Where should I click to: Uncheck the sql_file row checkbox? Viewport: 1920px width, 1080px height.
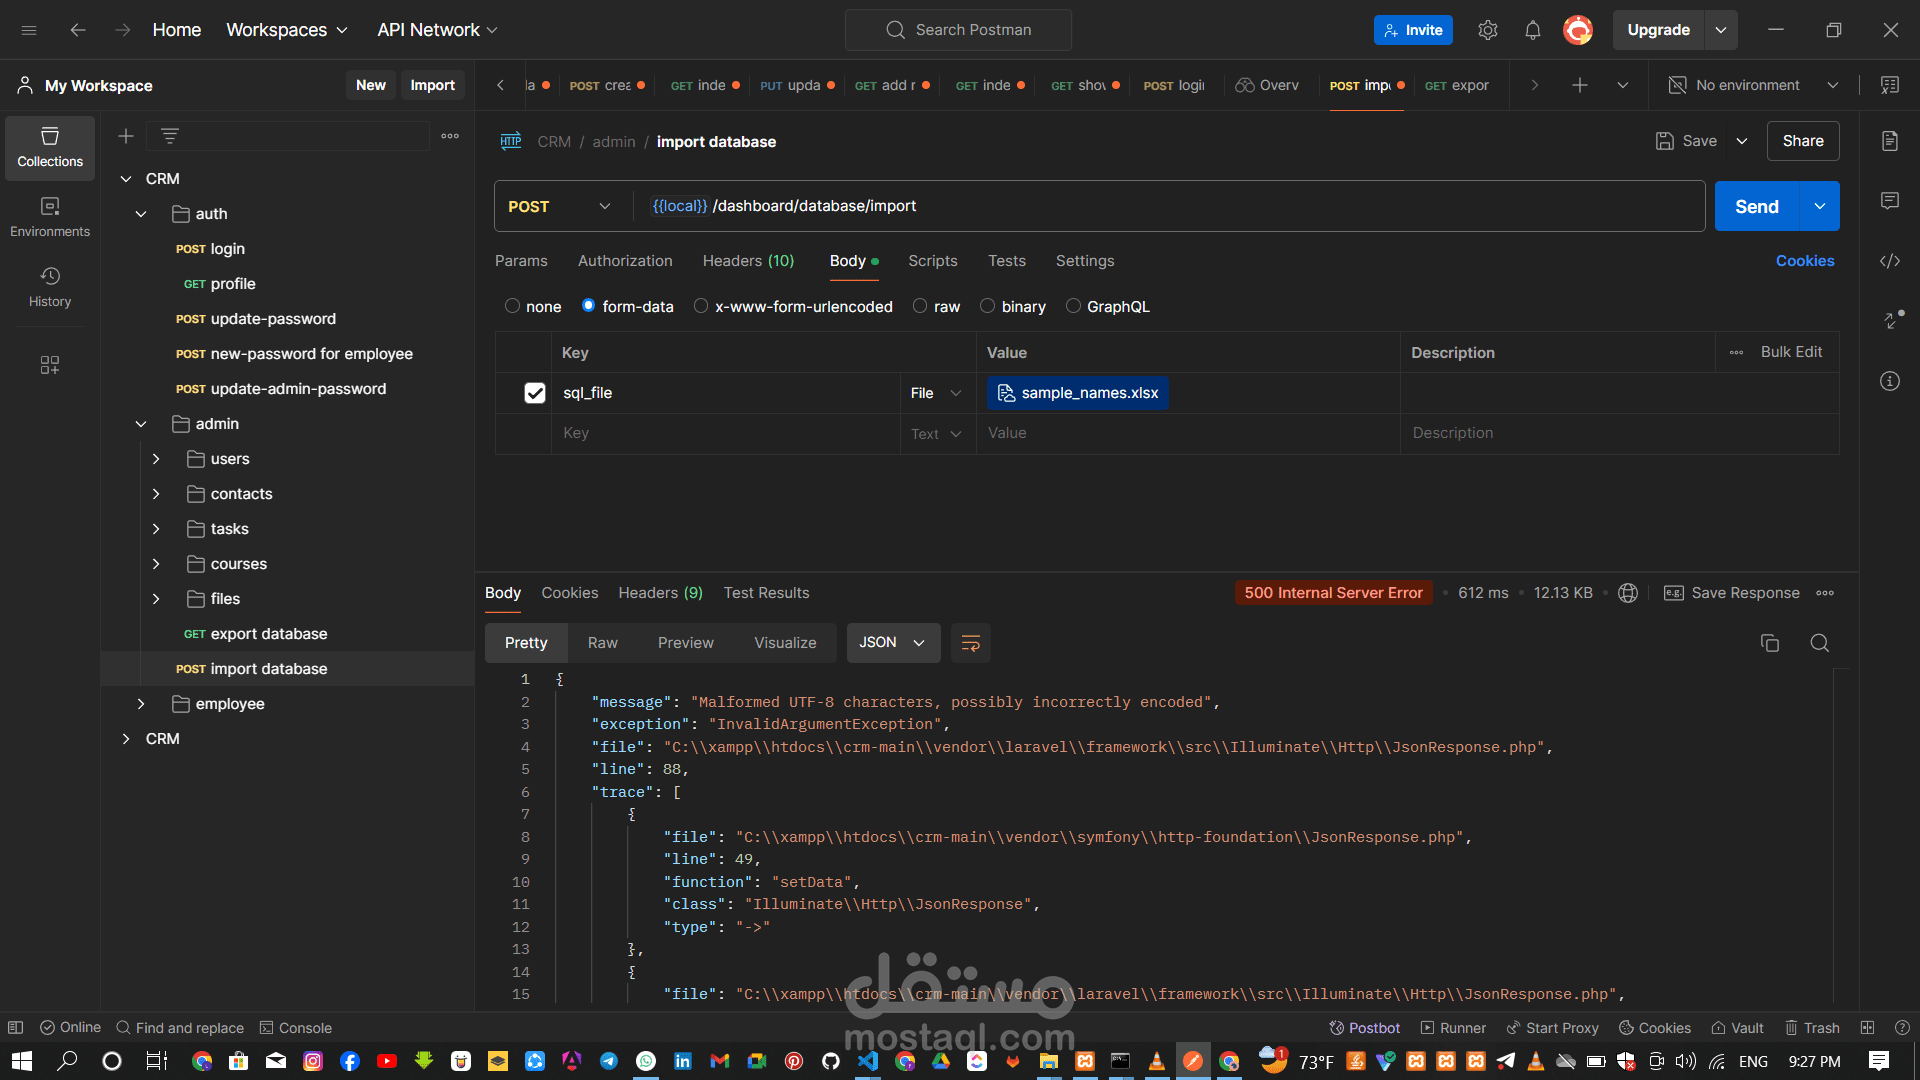coord(535,393)
